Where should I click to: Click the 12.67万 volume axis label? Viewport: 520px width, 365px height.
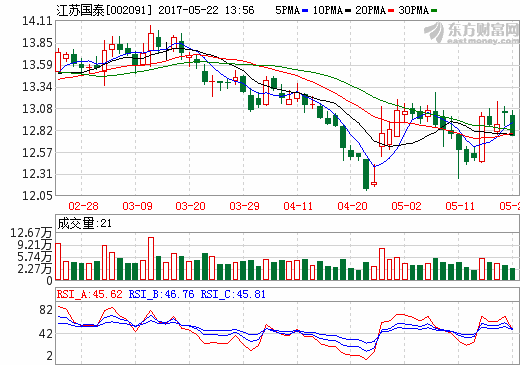click(x=31, y=233)
